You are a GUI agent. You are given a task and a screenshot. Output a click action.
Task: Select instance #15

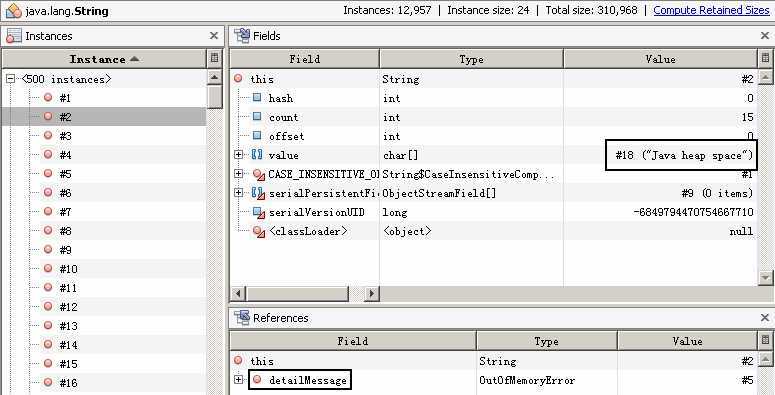[68, 363]
